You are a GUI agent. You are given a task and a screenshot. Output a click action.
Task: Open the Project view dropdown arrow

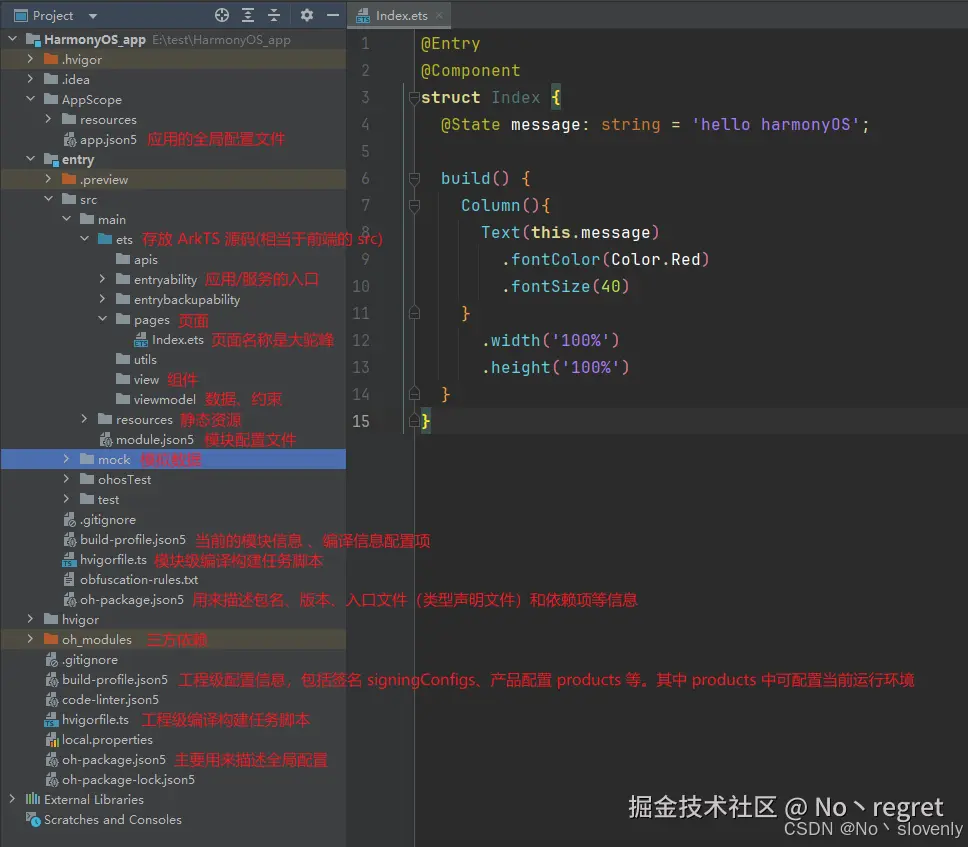[93, 16]
